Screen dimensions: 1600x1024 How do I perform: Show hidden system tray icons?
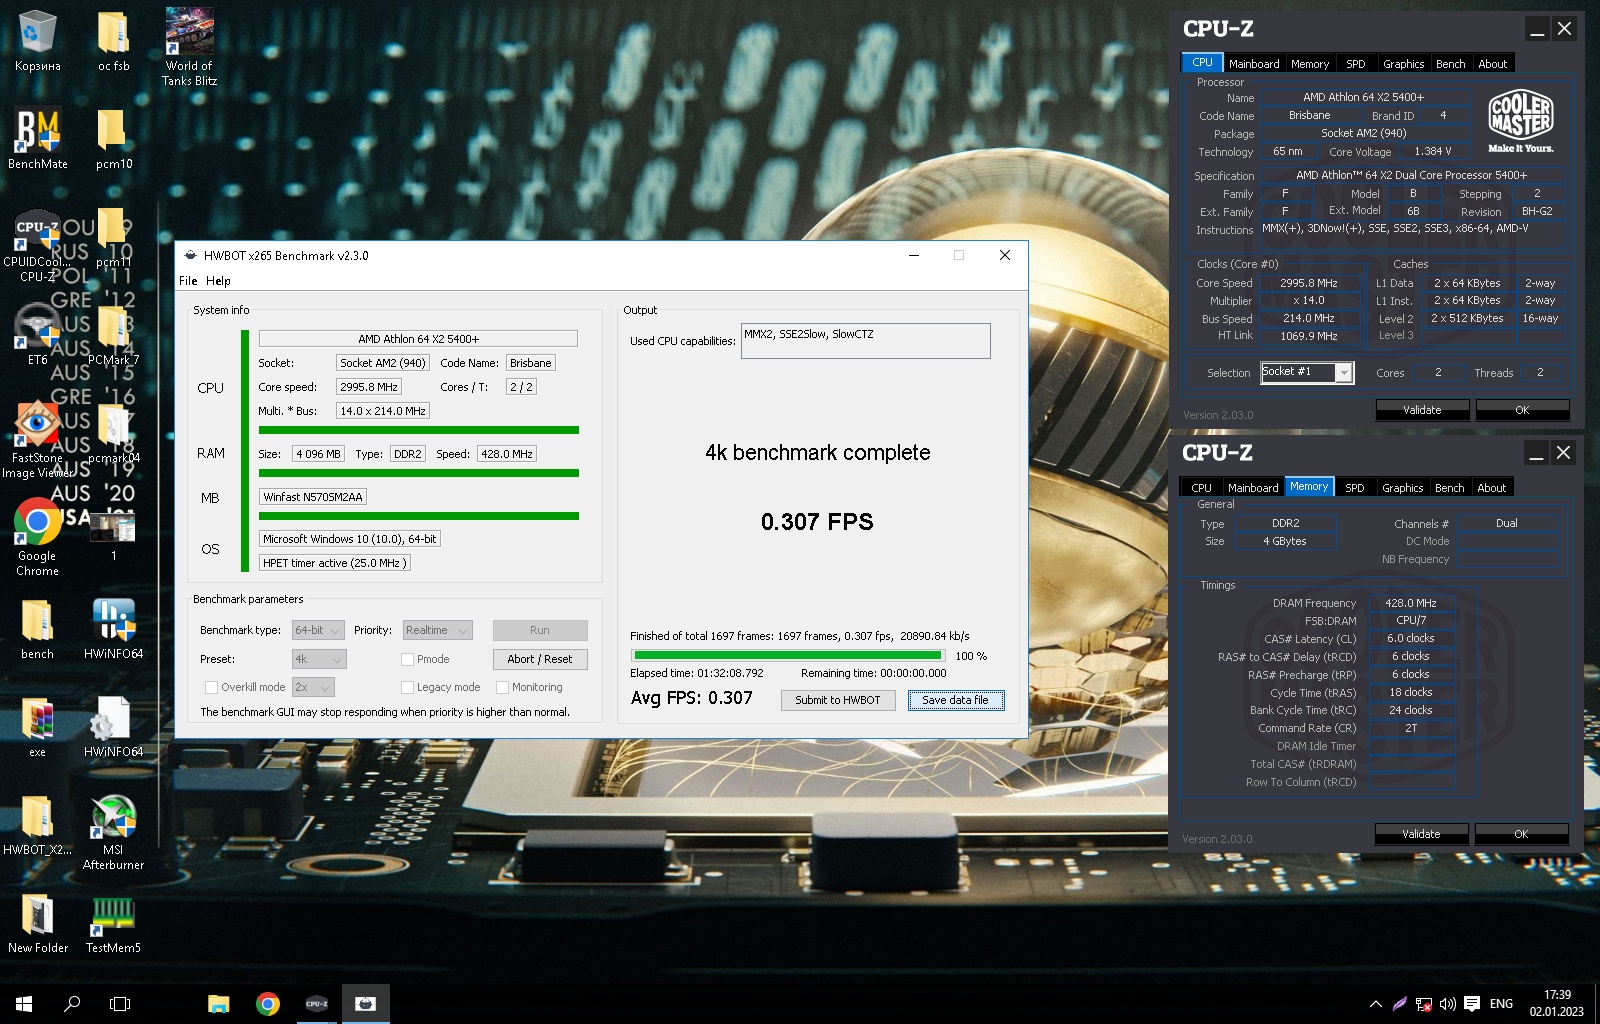tap(1376, 1003)
